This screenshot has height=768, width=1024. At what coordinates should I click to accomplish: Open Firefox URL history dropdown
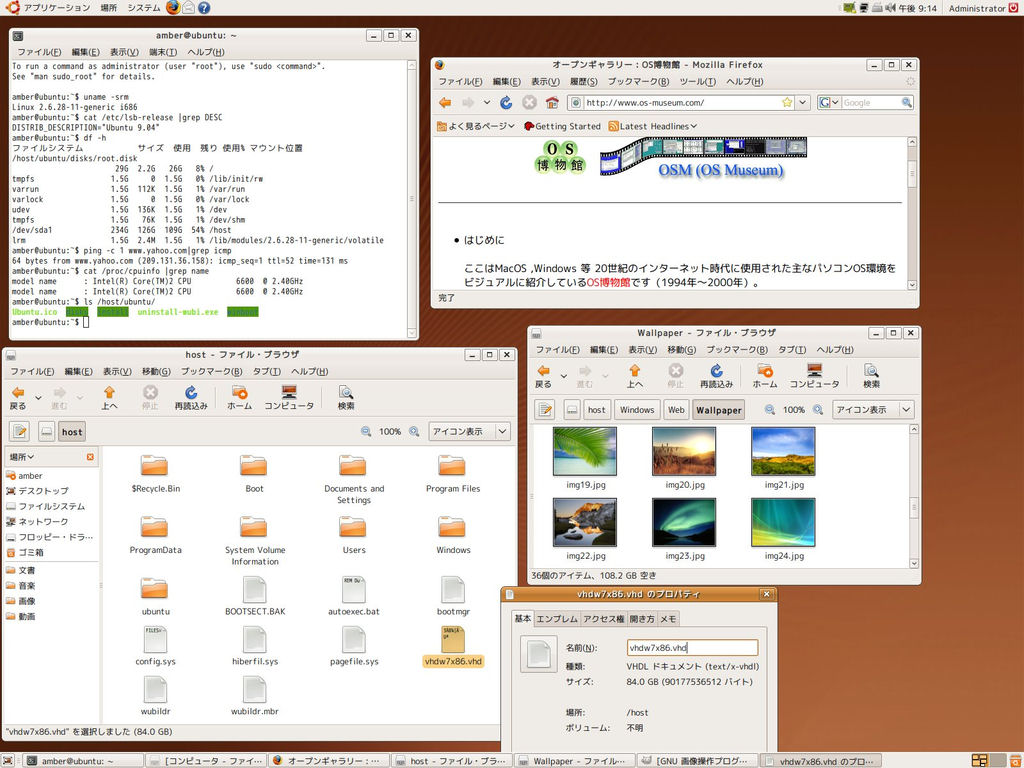[803, 103]
